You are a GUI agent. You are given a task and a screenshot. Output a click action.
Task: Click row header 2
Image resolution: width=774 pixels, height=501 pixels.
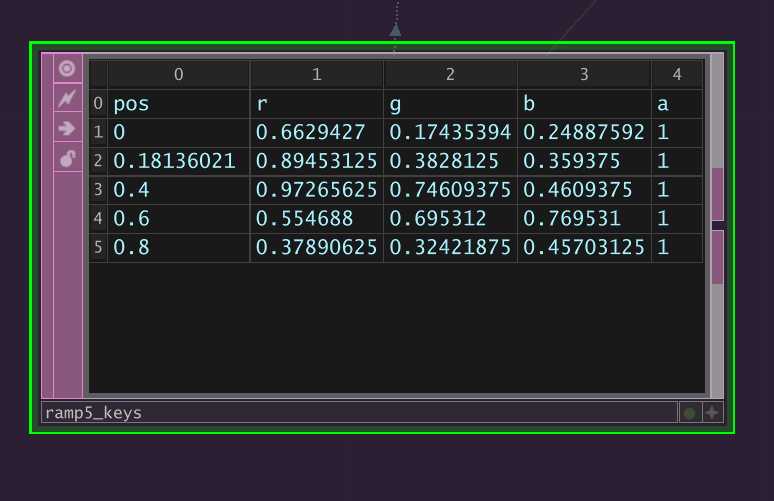pyautogui.click(x=98, y=161)
